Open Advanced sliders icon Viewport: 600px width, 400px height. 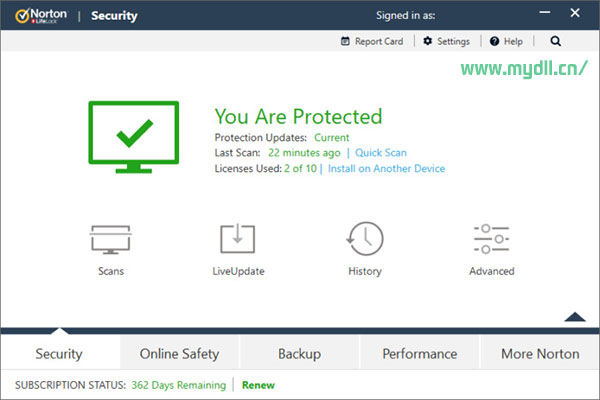tap(491, 239)
